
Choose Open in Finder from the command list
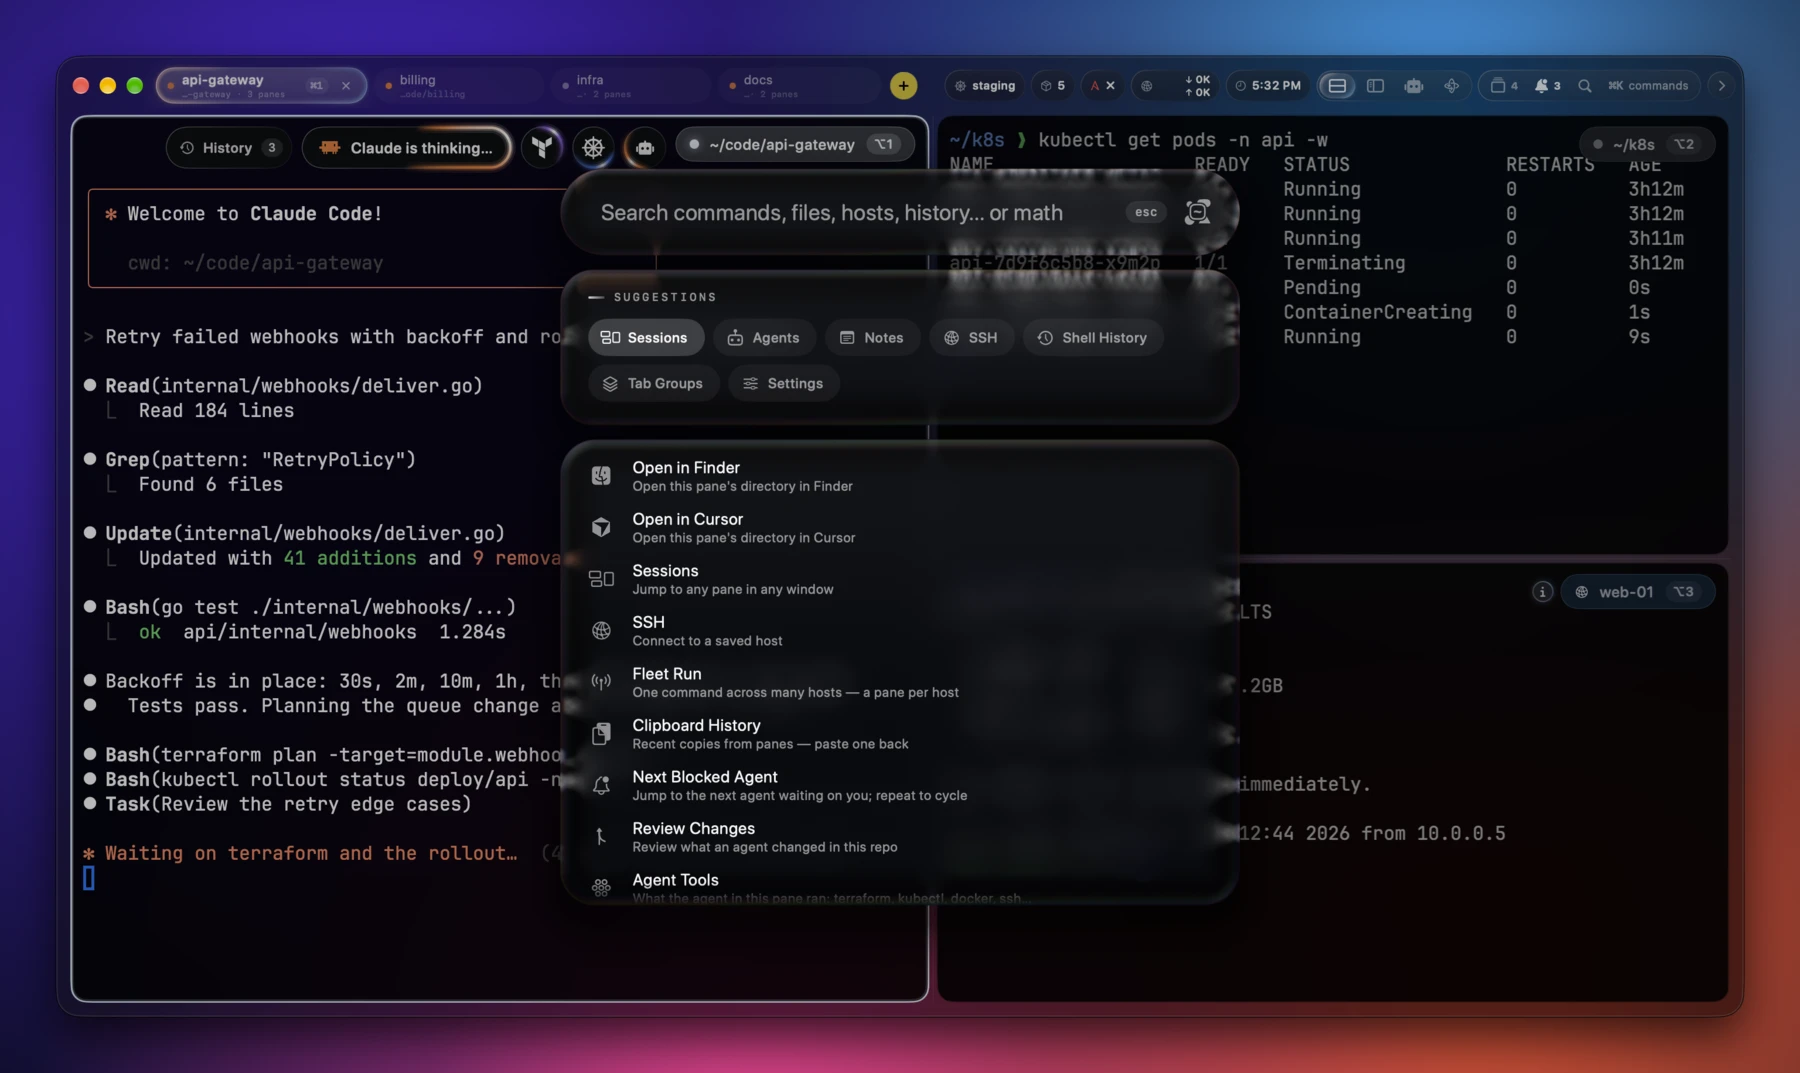coord(900,476)
